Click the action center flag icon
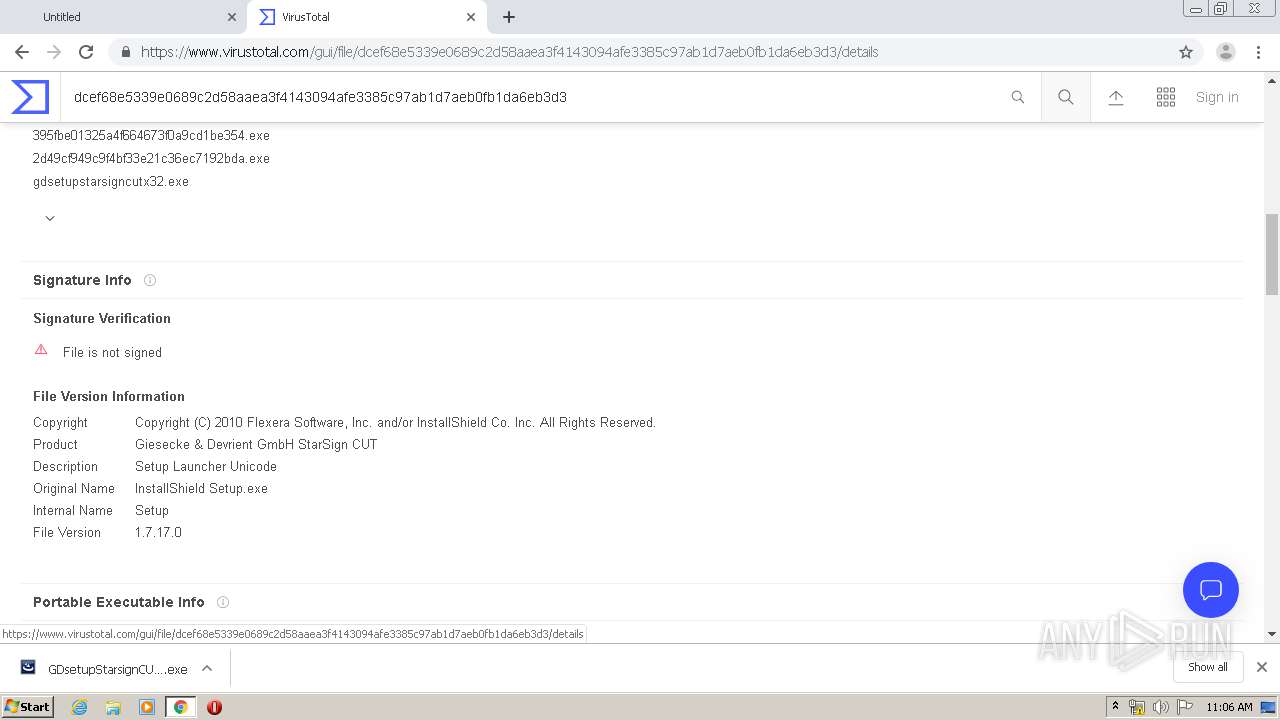This screenshot has height=720, width=1280. coord(1185,707)
